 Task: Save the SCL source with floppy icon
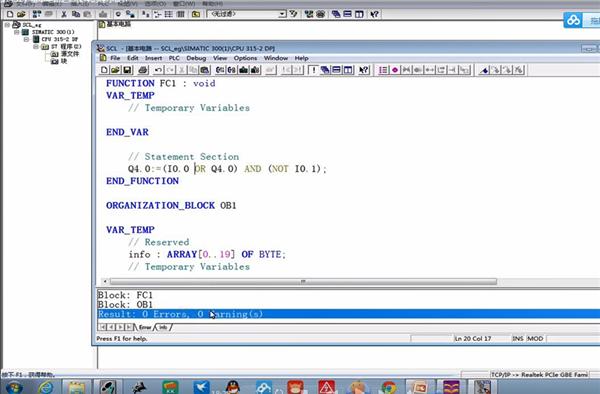[x=127, y=70]
